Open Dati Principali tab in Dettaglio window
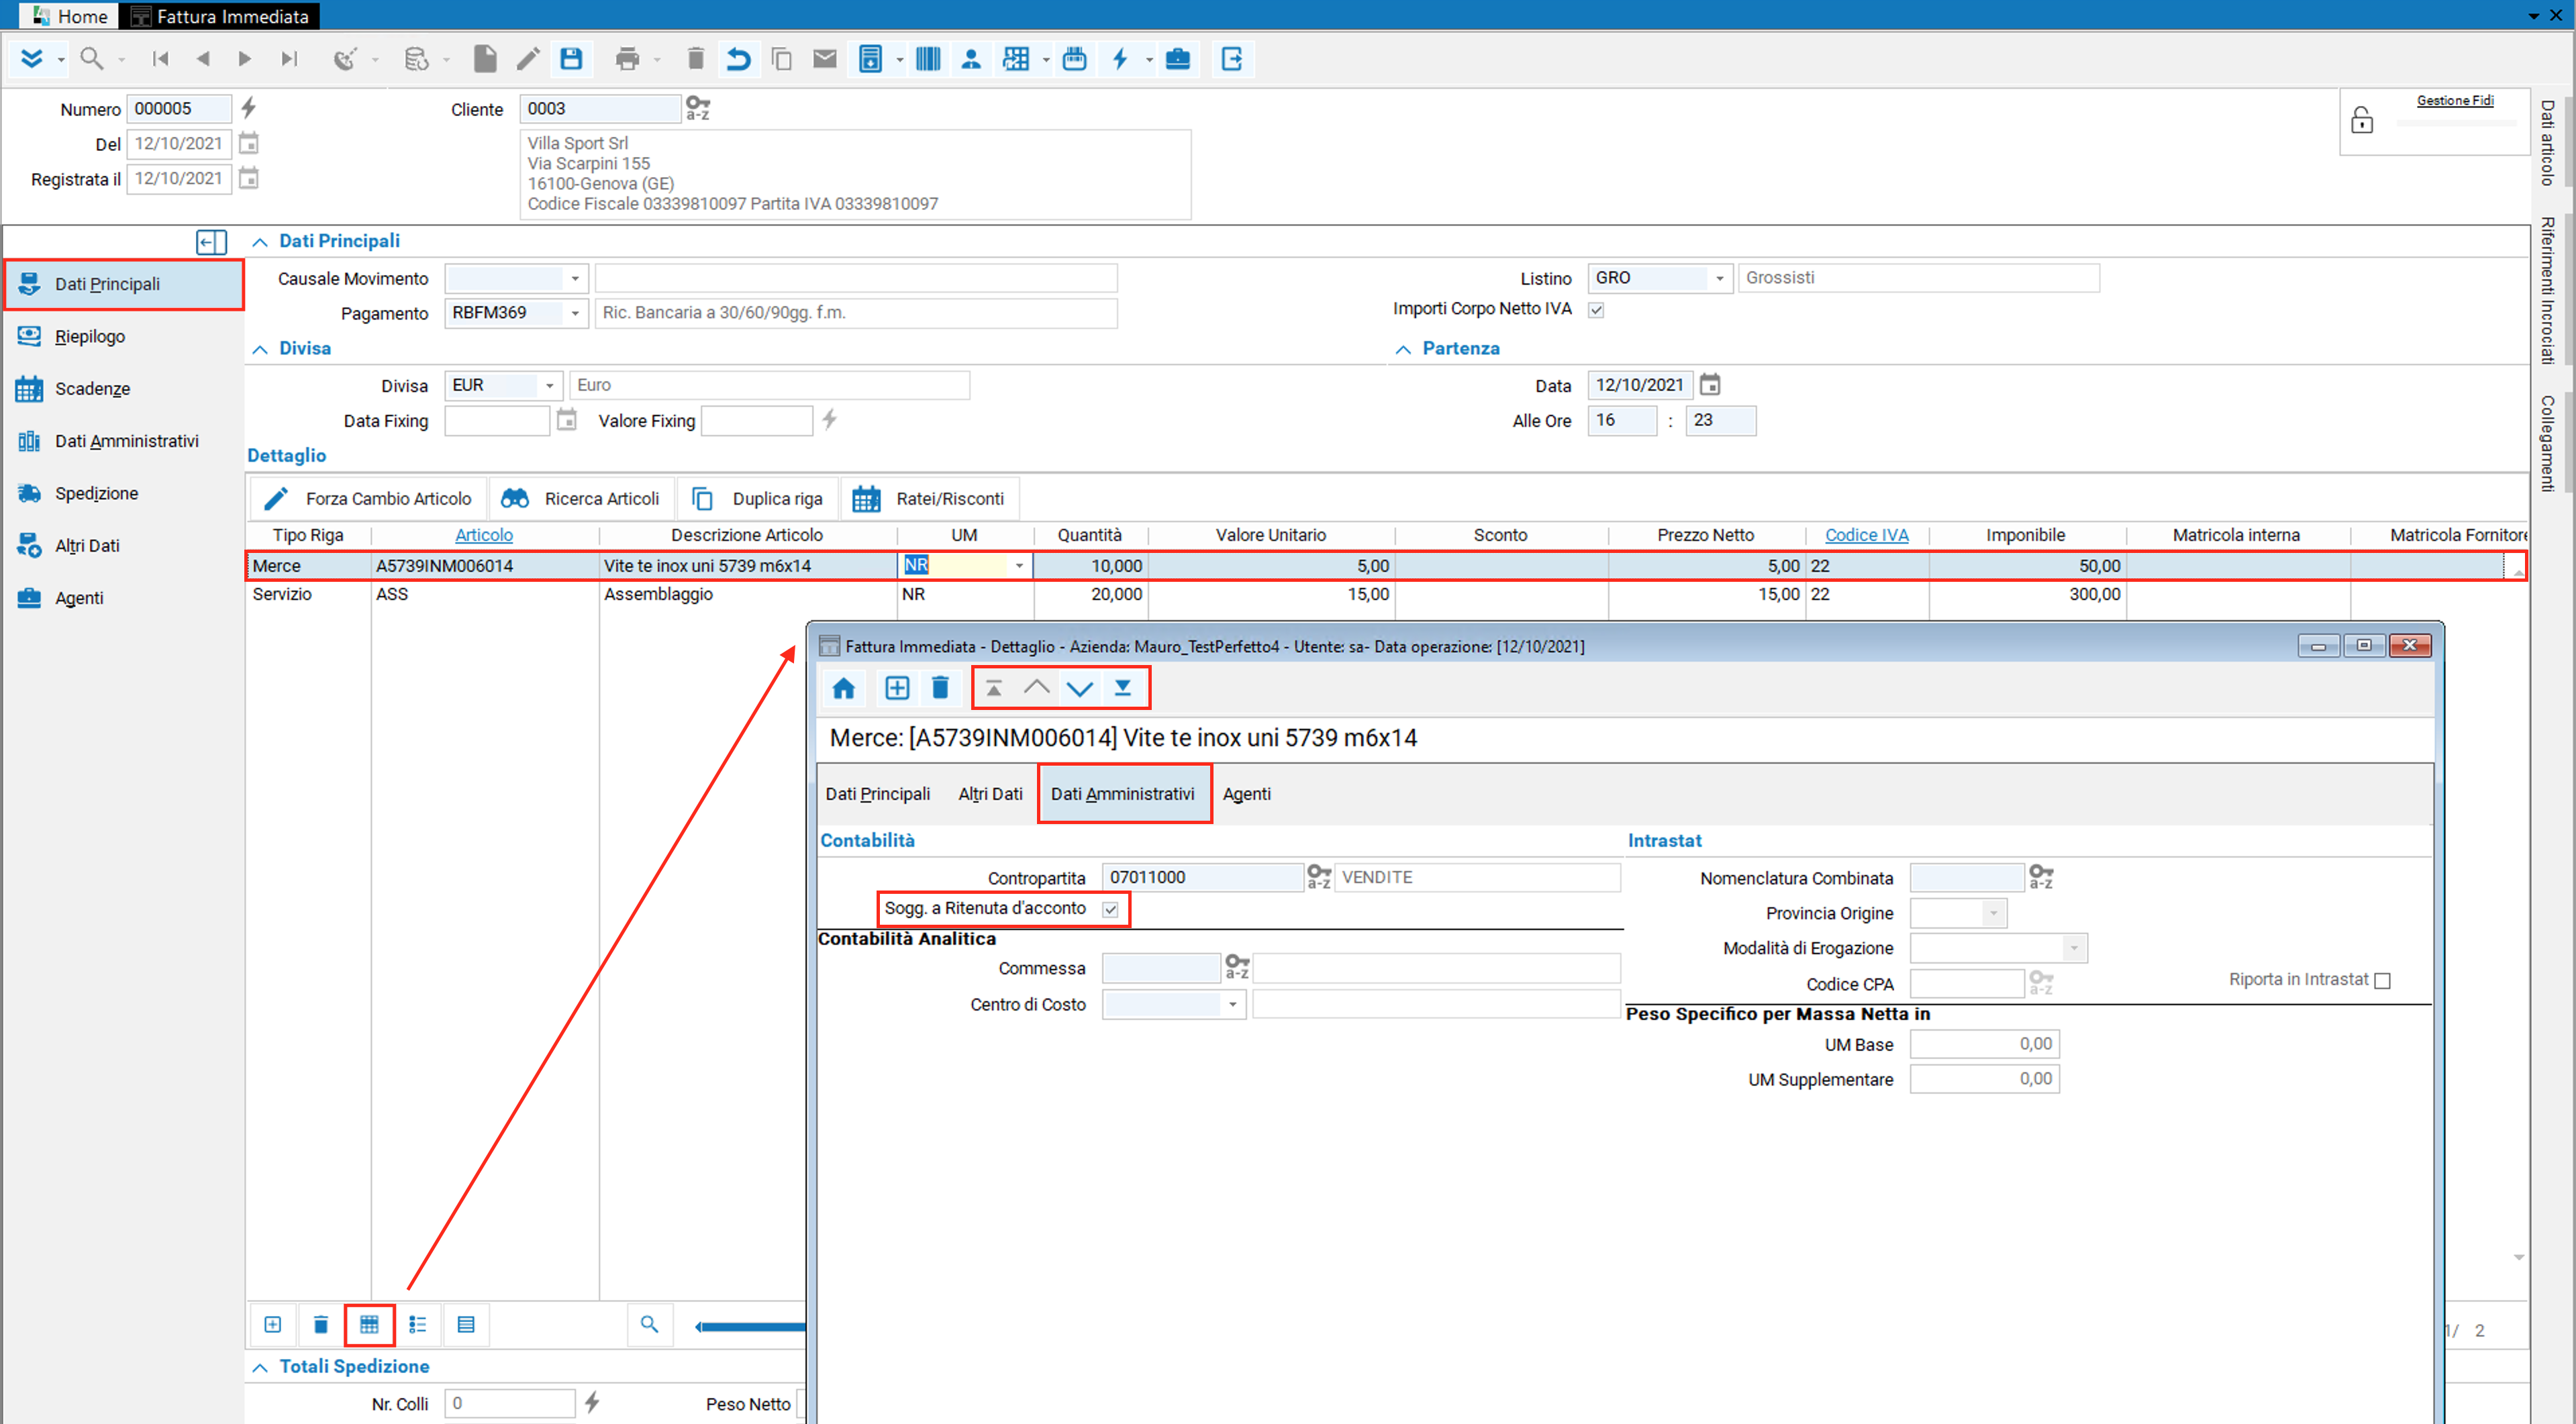This screenshot has height=1424, width=2576. tap(877, 794)
